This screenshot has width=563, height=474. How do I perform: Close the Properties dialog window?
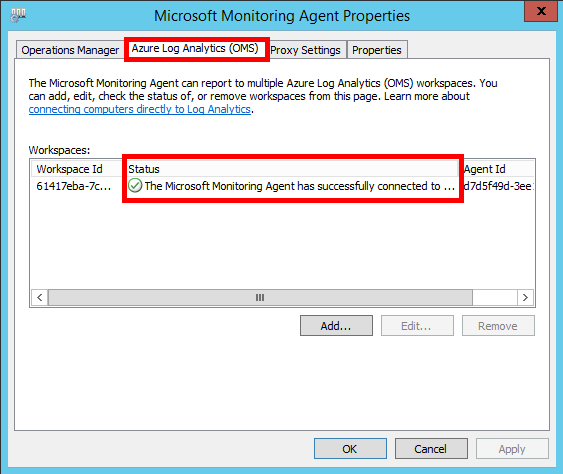click(x=541, y=11)
